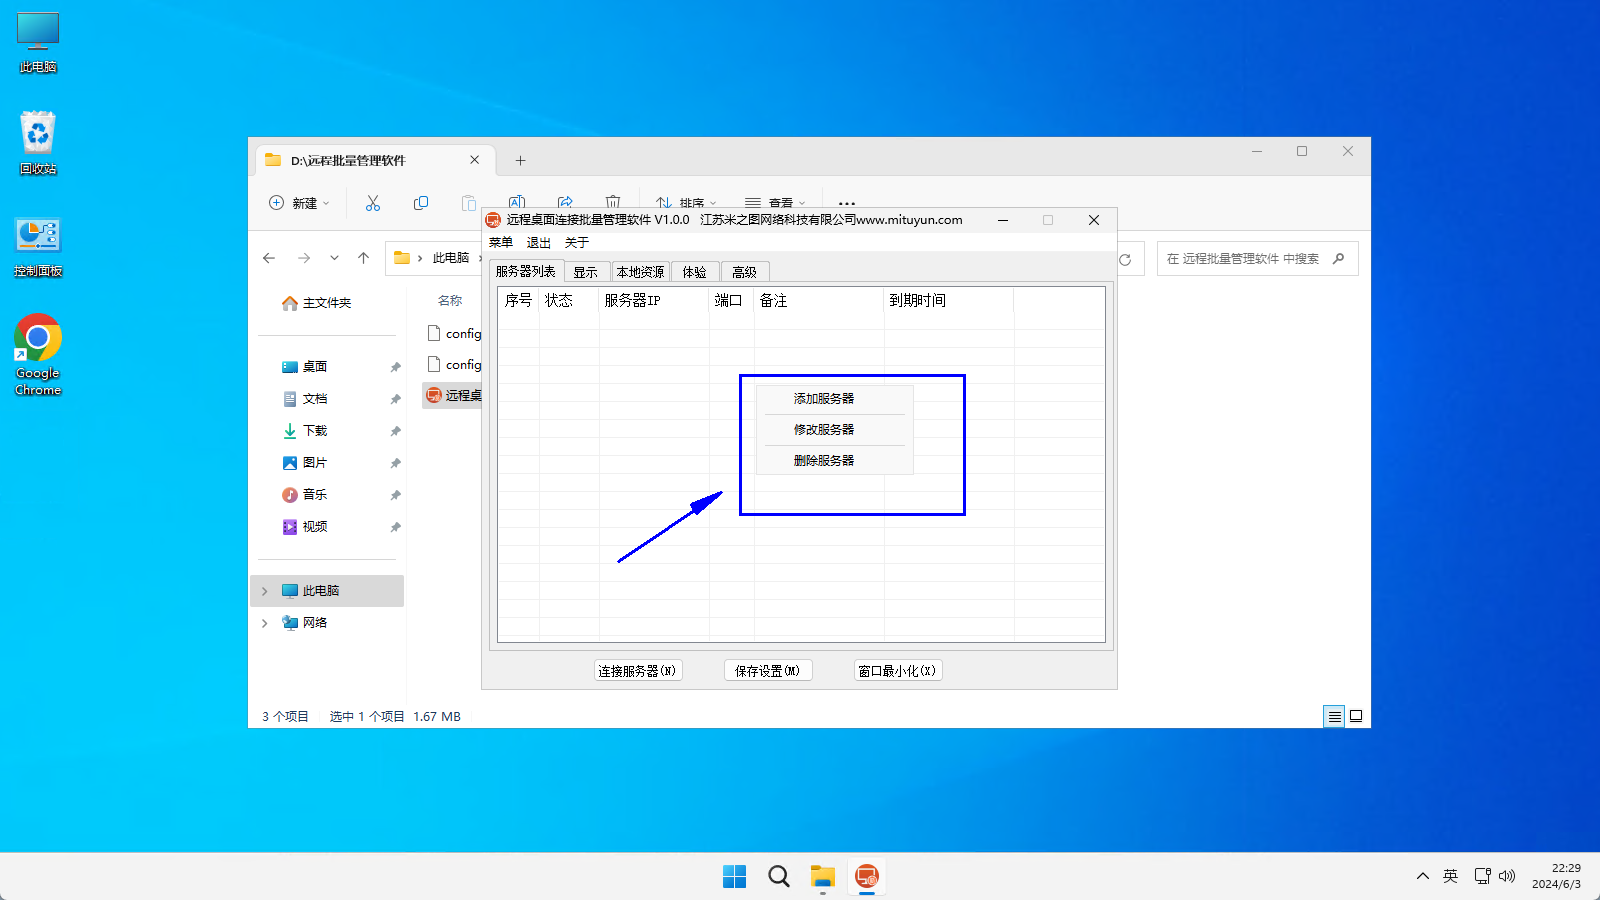The width and height of the screenshot is (1600, 900).
Task: Select the first config file
Action: (454, 333)
